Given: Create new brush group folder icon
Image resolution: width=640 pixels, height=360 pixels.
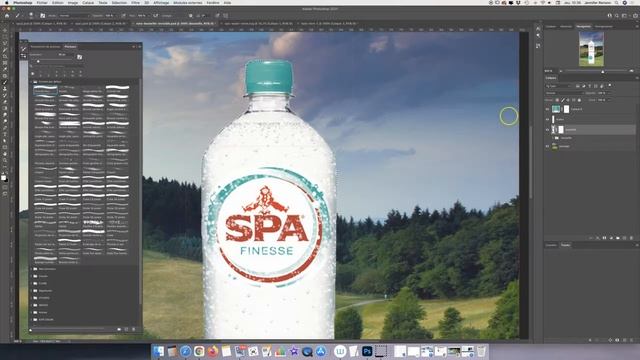Looking at the screenshot, I should click(119, 329).
